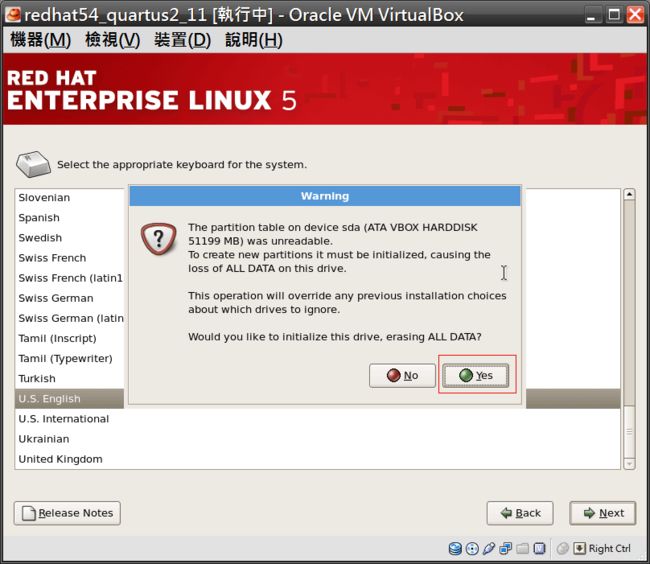The image size is (650, 564).
Task: Click the Next button
Action: 602,513
